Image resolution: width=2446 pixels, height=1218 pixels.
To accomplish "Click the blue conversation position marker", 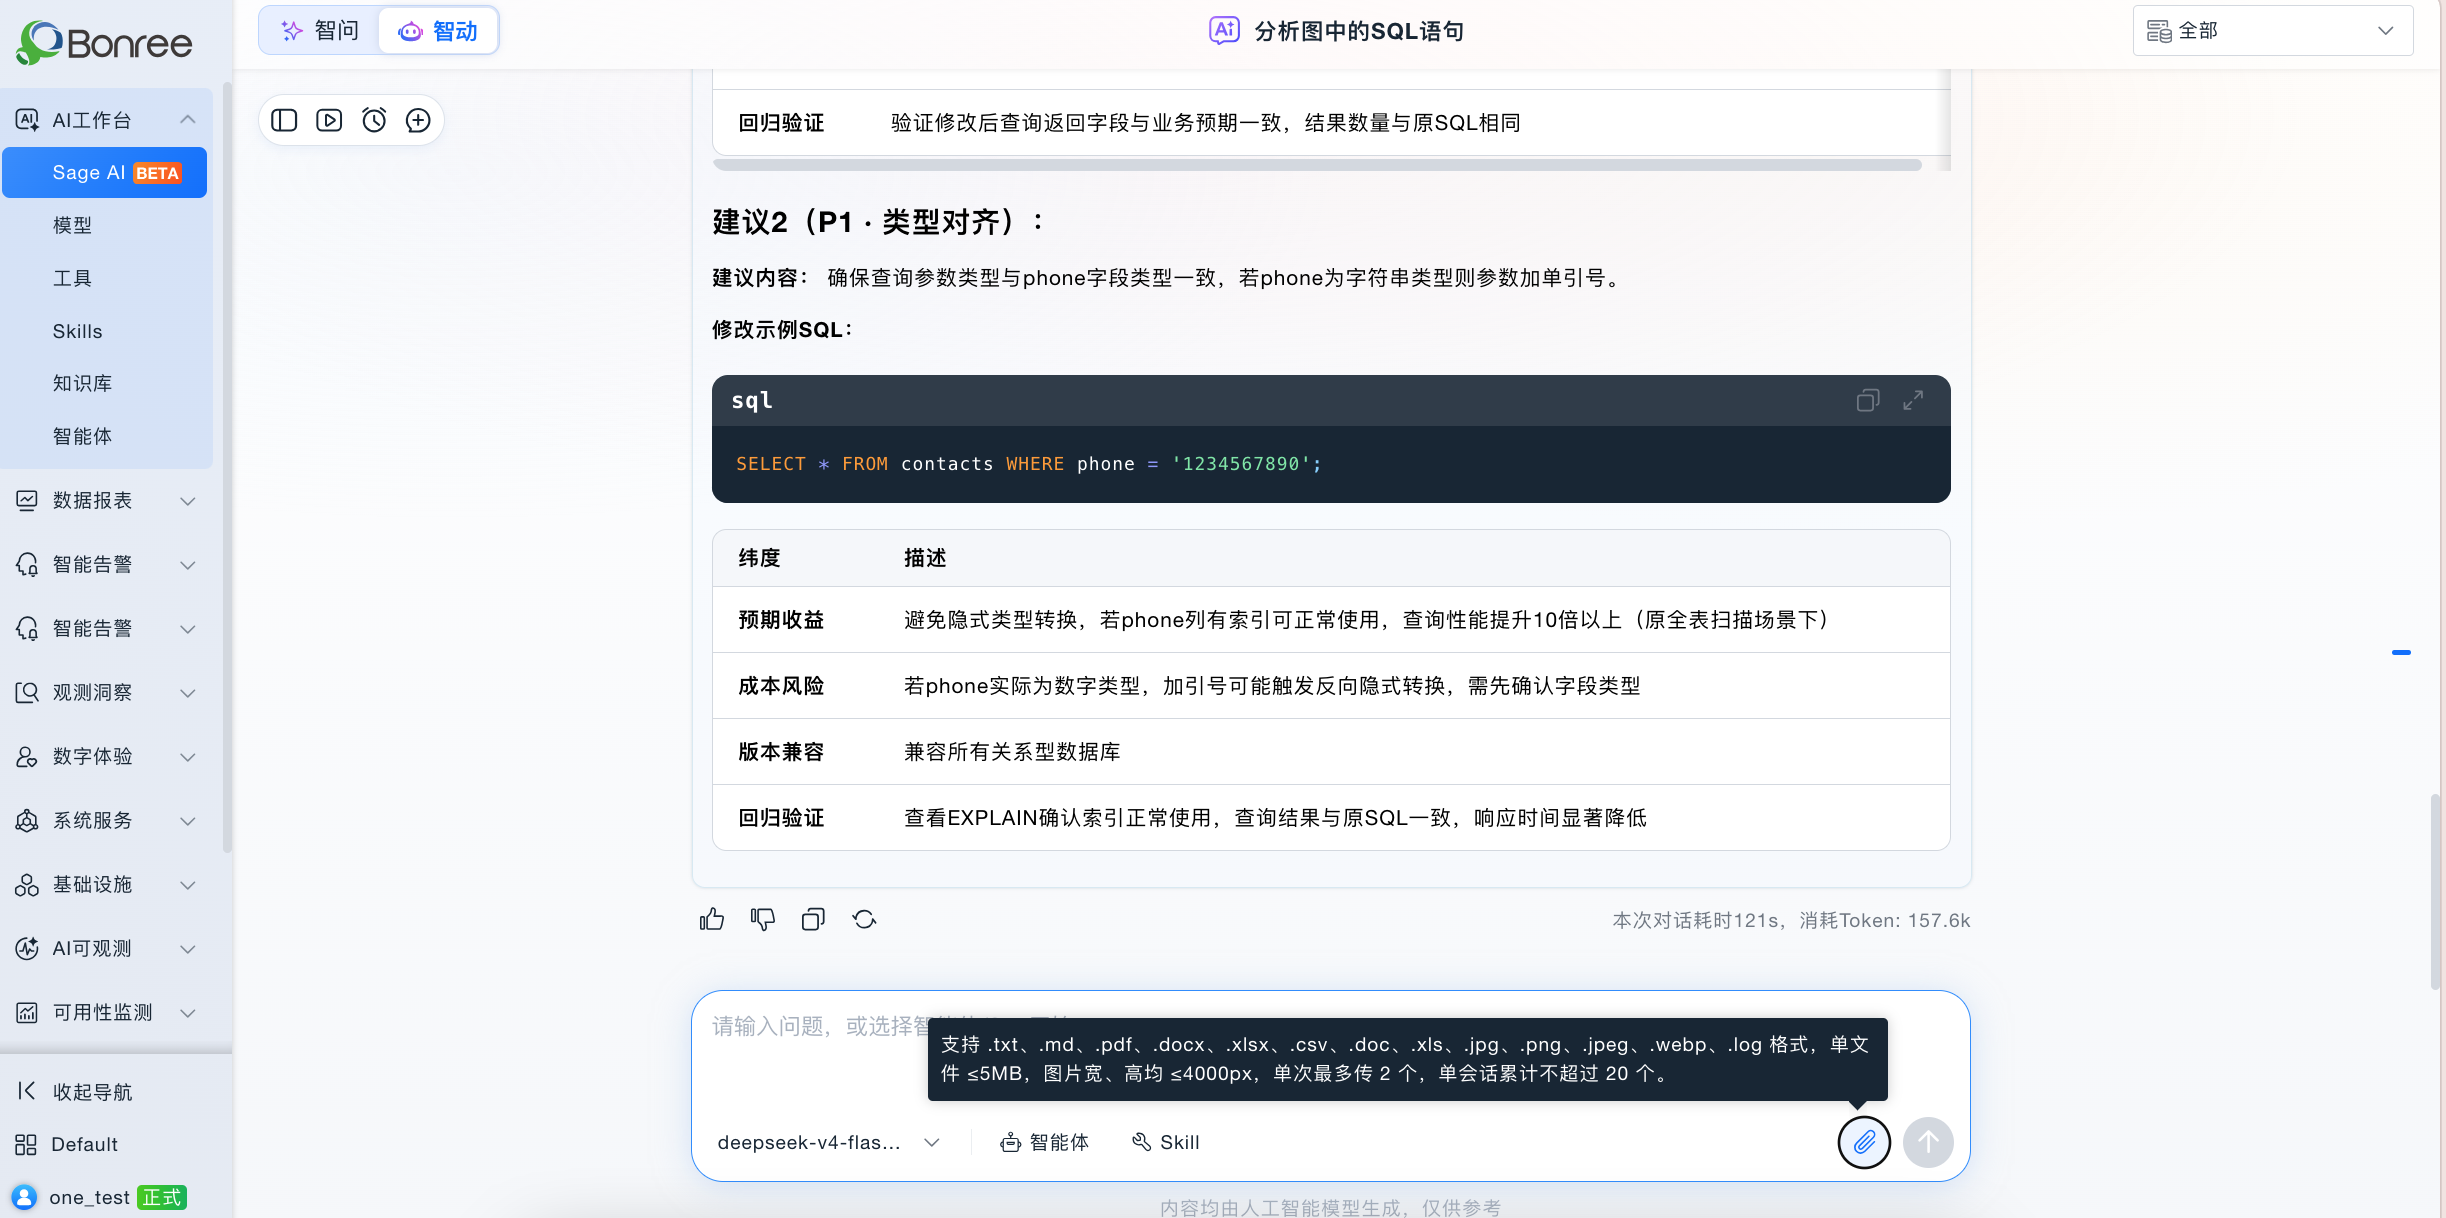I will click(2401, 652).
